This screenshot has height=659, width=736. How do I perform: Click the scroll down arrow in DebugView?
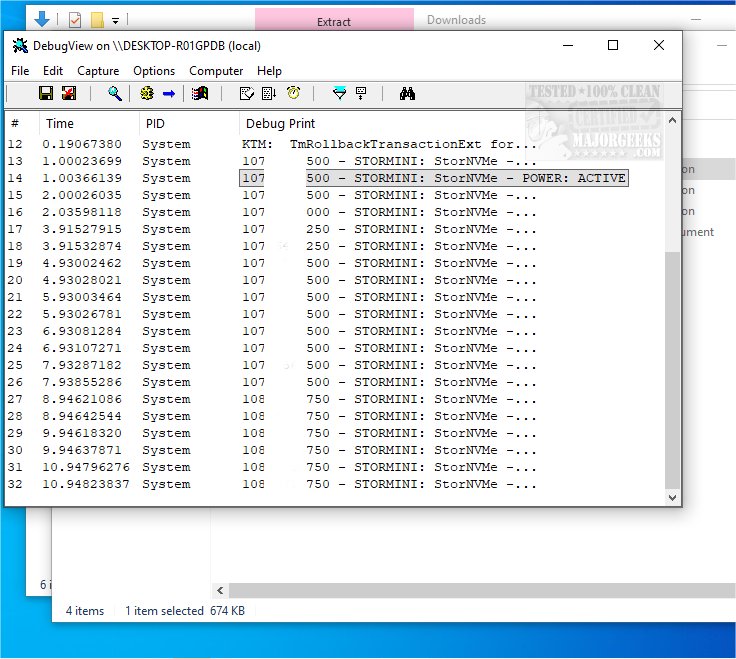point(672,498)
